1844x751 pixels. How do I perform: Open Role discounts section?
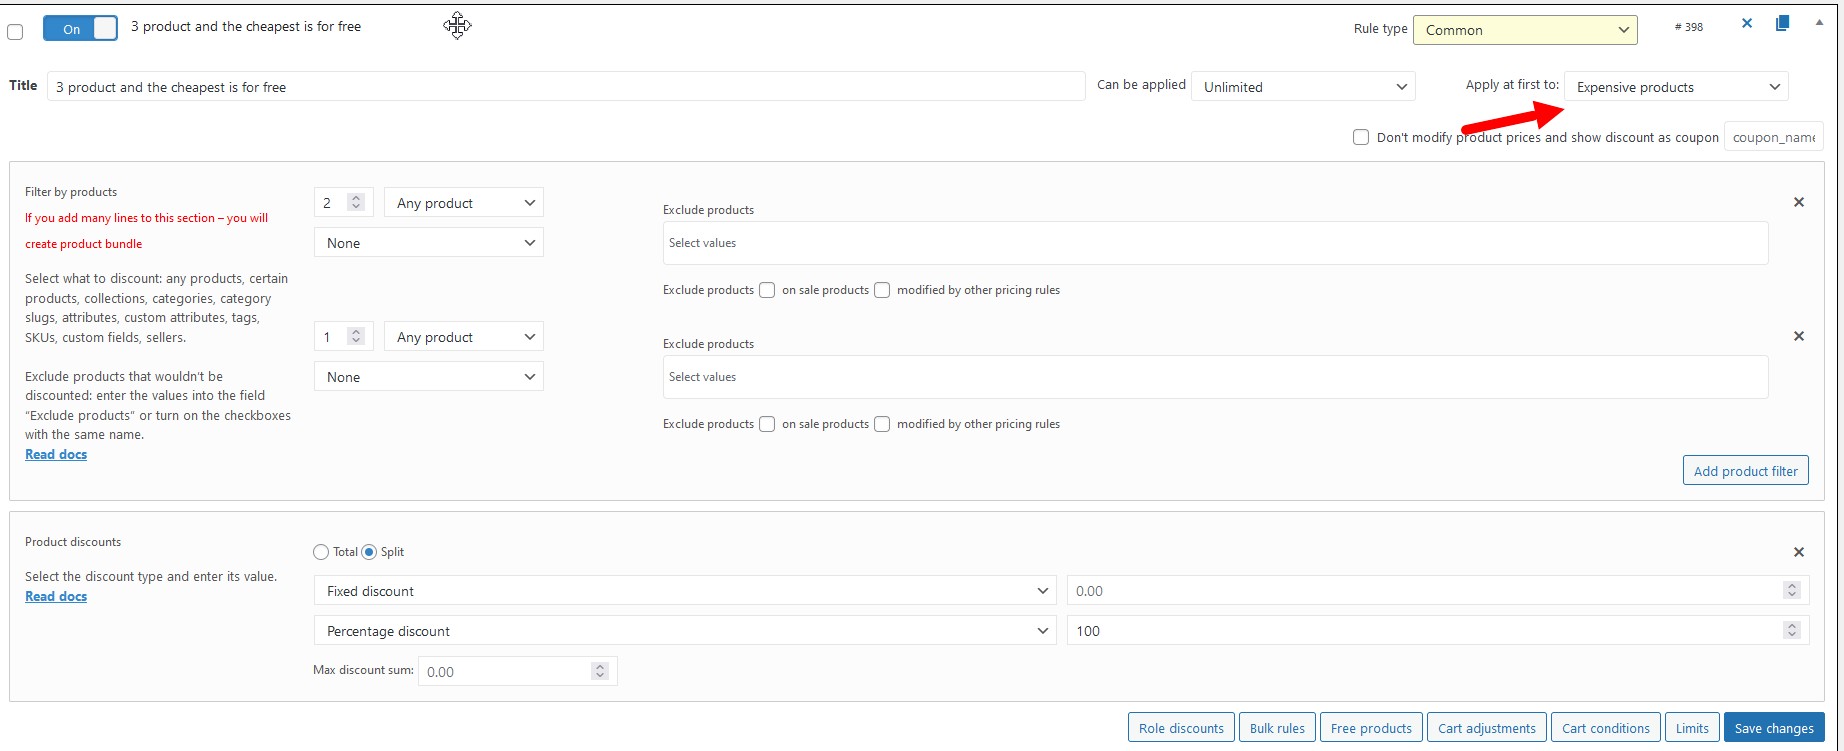click(1181, 728)
